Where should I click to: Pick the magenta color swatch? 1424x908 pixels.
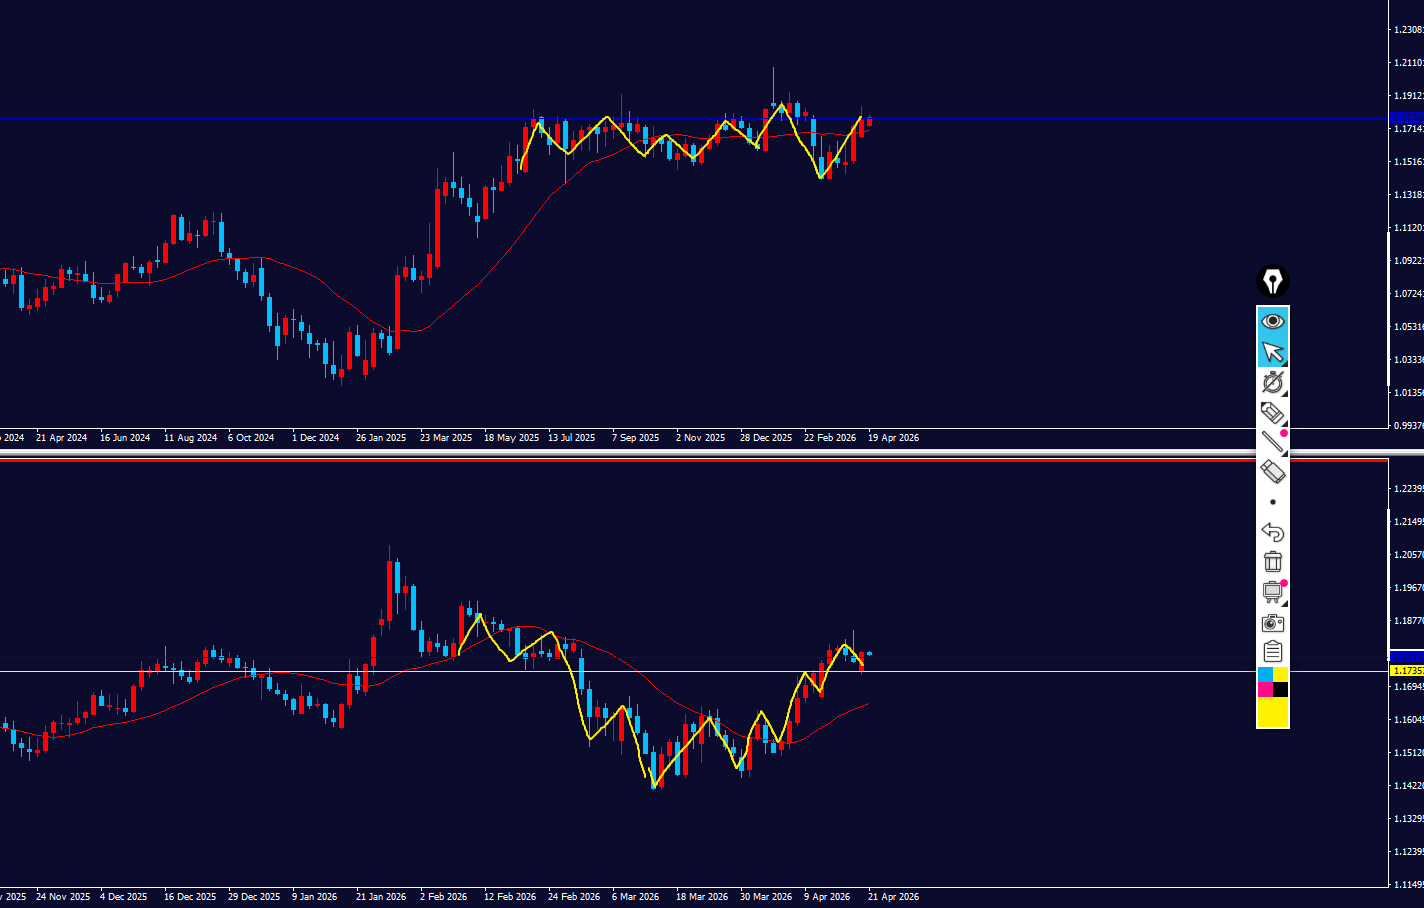point(1264,690)
